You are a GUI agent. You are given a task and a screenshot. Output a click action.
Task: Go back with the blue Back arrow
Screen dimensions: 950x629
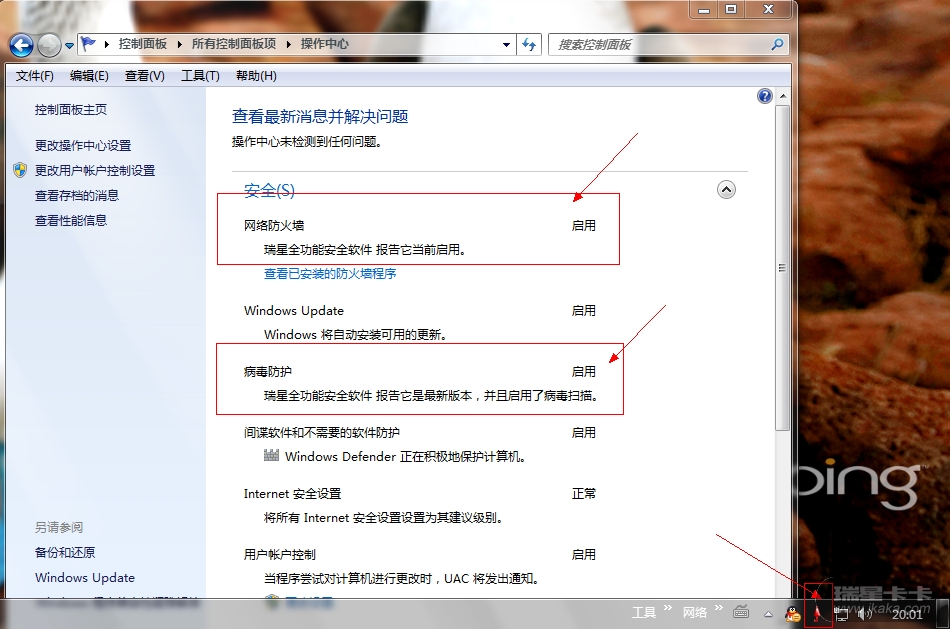coord(22,45)
